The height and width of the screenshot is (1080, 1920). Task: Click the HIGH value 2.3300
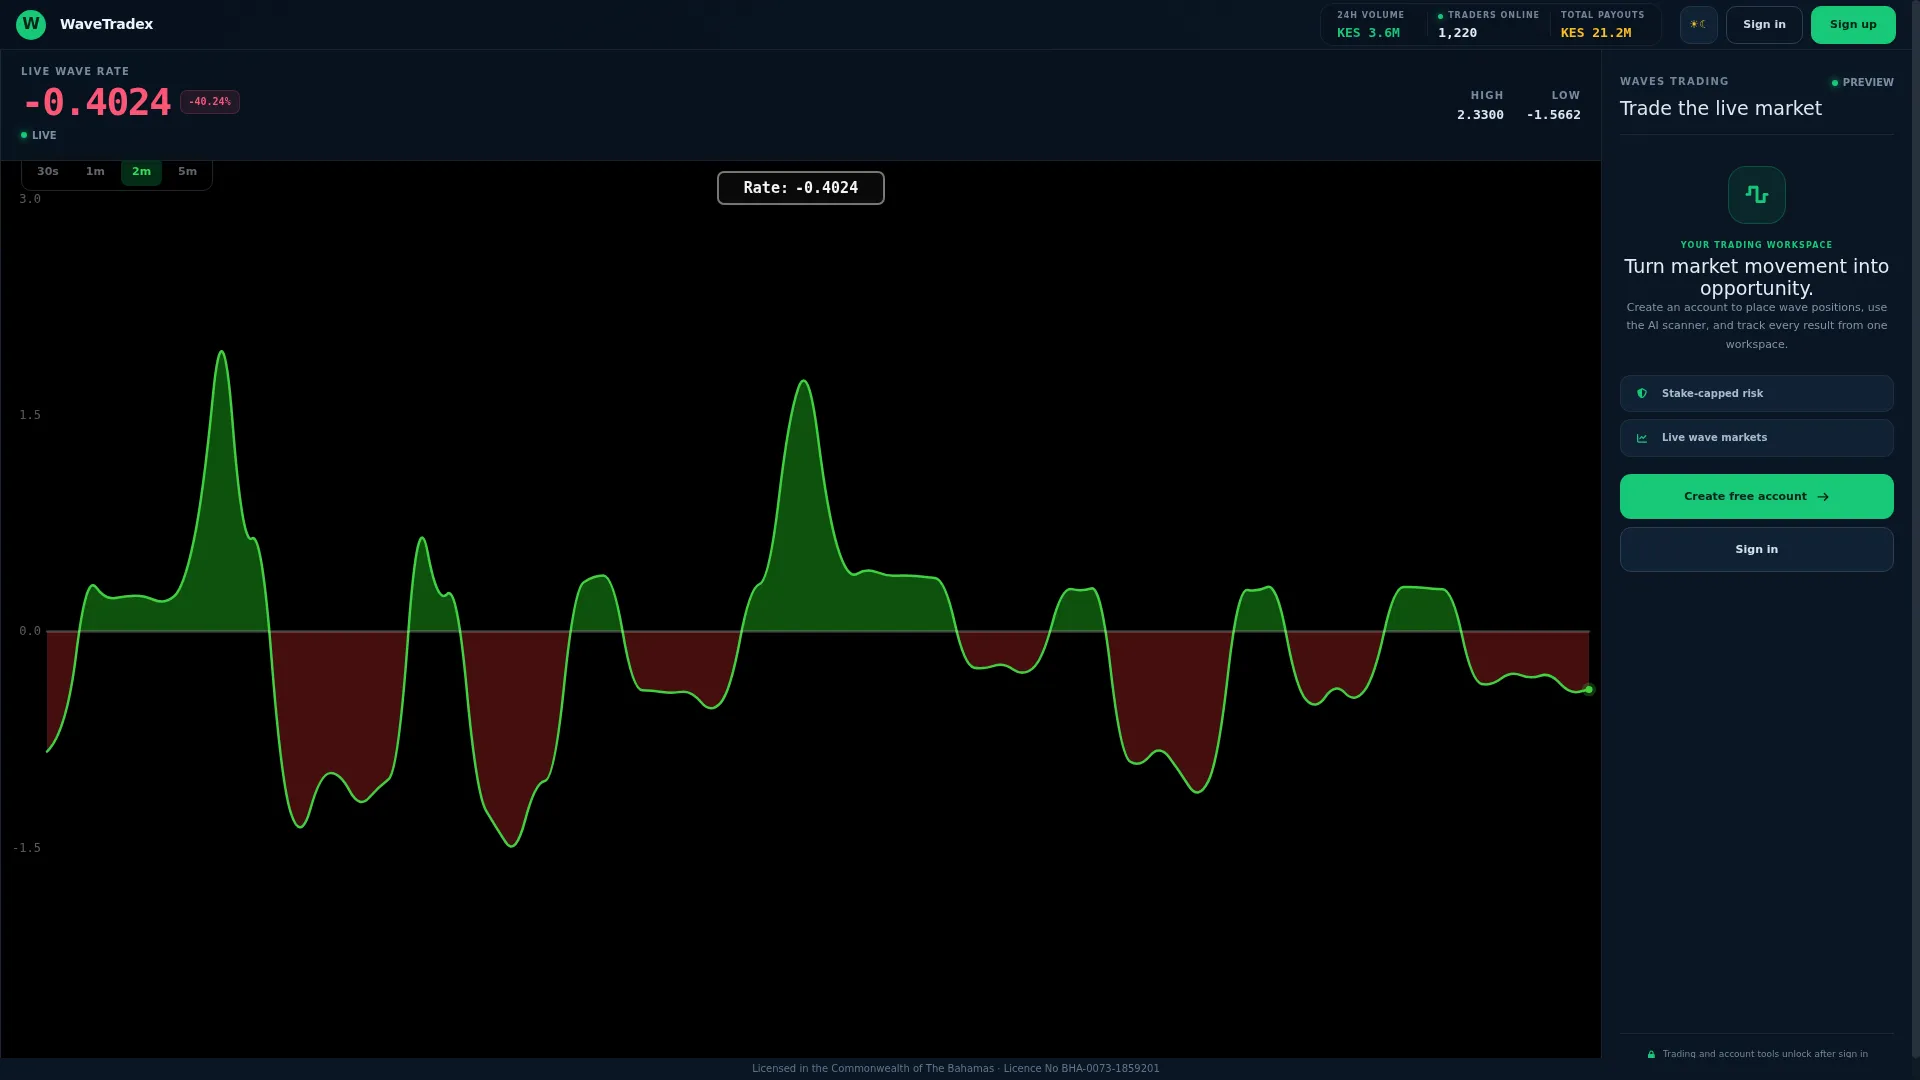1480,115
